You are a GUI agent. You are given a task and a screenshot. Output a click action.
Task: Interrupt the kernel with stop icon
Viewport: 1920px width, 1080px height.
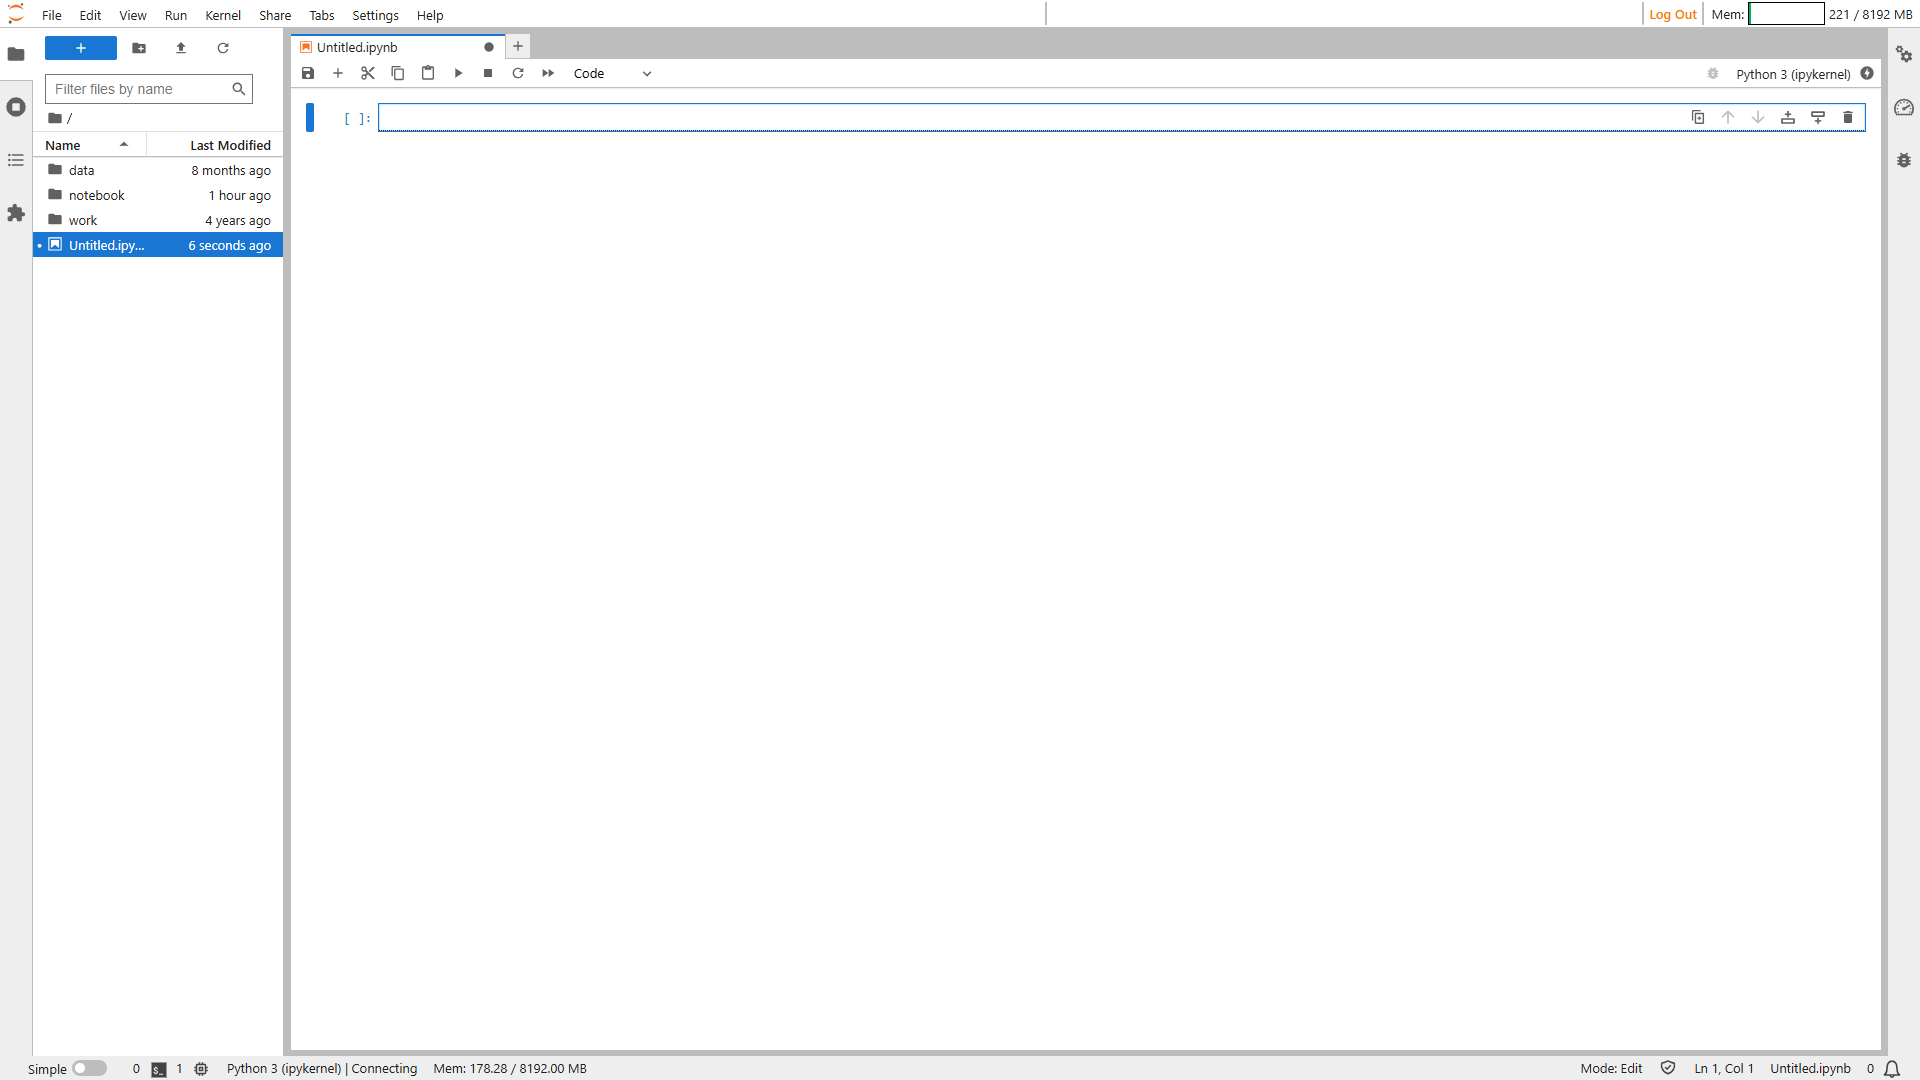(x=488, y=73)
